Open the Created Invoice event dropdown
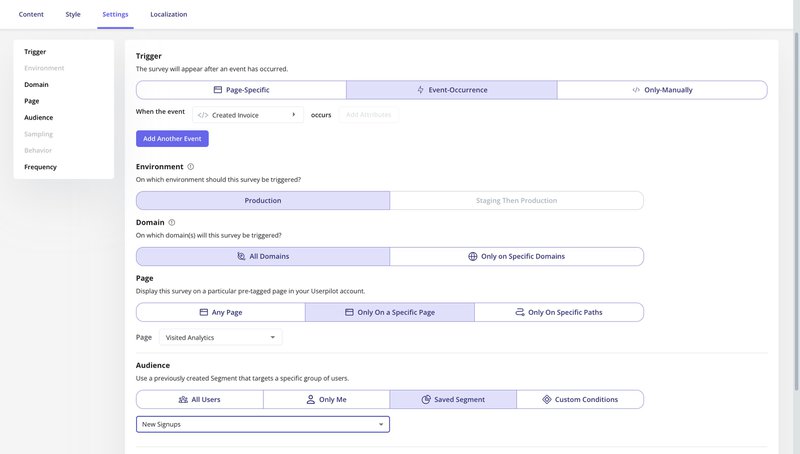Viewport: 800px width, 454px height. click(x=249, y=115)
